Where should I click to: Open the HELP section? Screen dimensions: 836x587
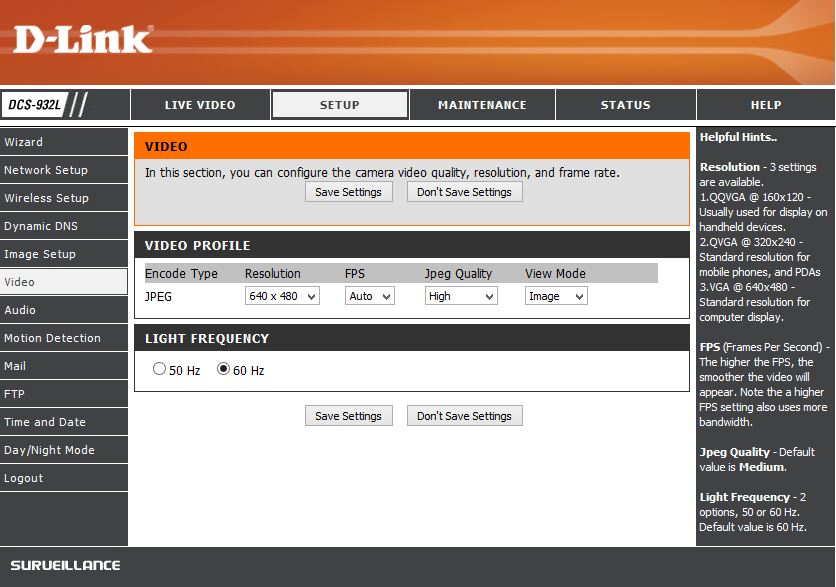(x=765, y=104)
